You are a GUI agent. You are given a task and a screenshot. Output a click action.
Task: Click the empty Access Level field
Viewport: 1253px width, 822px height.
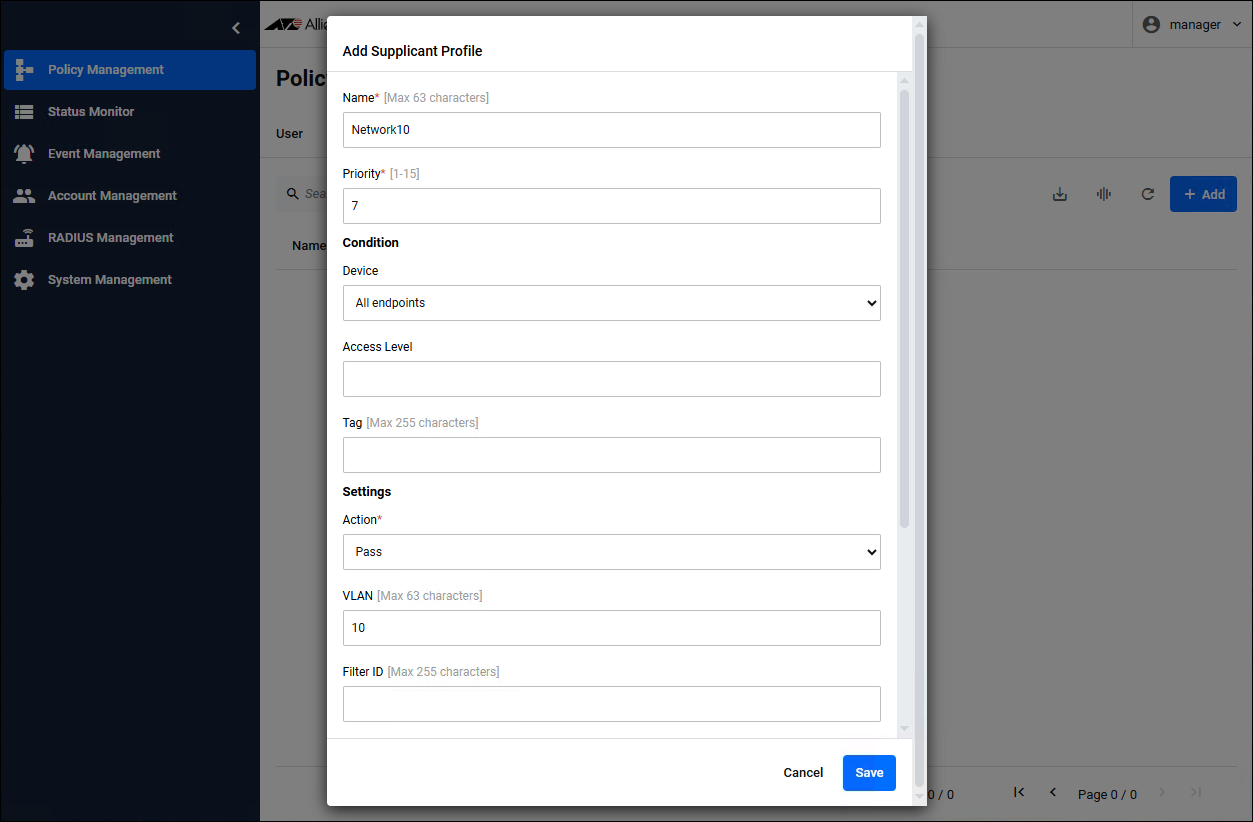tap(611, 379)
